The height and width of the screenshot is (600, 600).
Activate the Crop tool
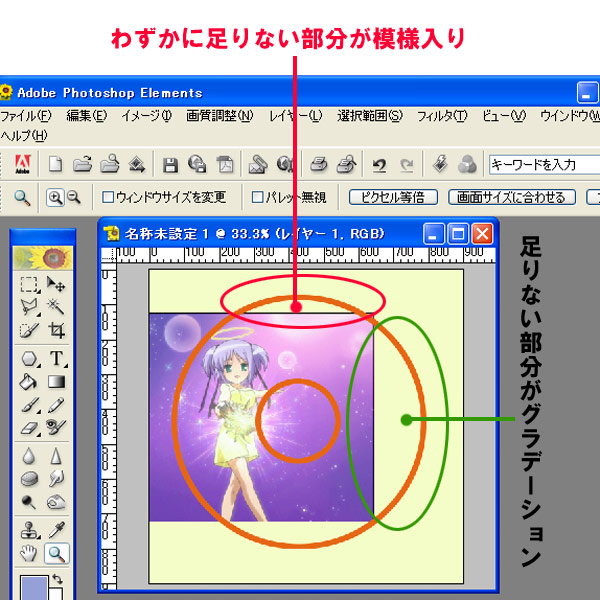coord(56,330)
